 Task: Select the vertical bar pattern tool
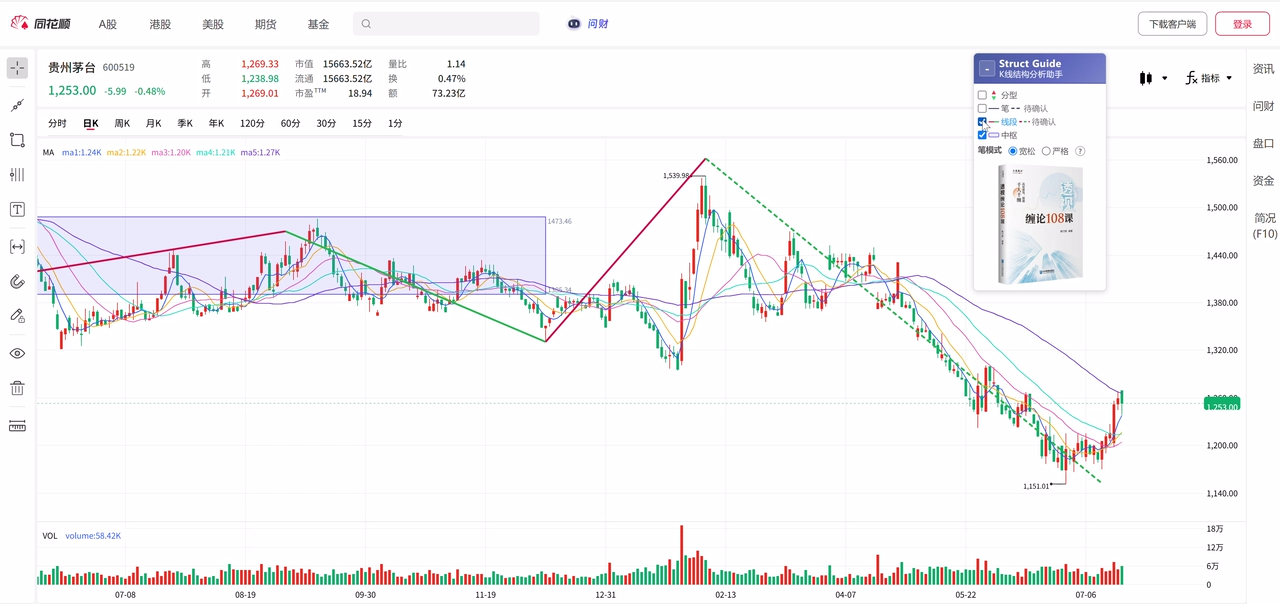click(17, 175)
